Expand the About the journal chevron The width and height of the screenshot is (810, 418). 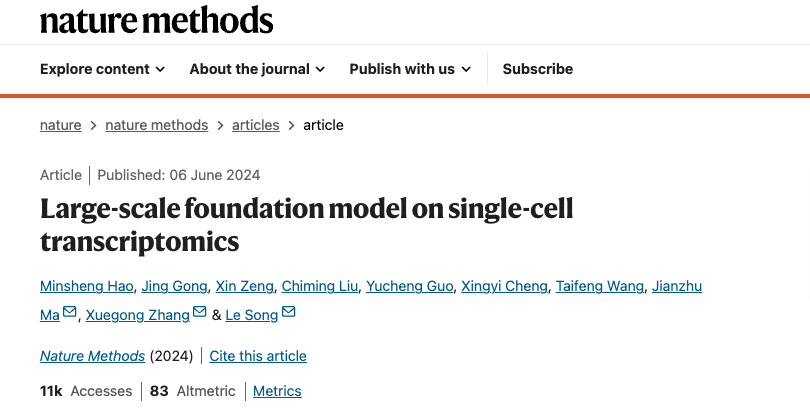click(320, 70)
